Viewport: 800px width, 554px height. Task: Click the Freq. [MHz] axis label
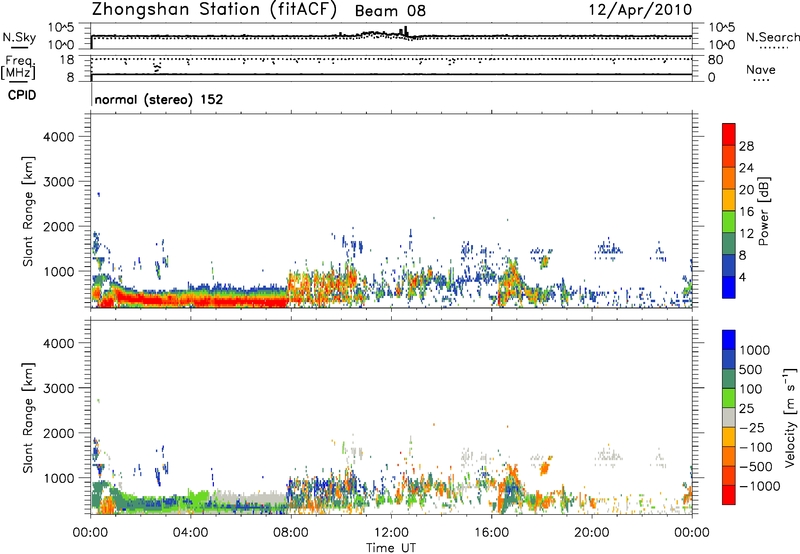coord(19,67)
